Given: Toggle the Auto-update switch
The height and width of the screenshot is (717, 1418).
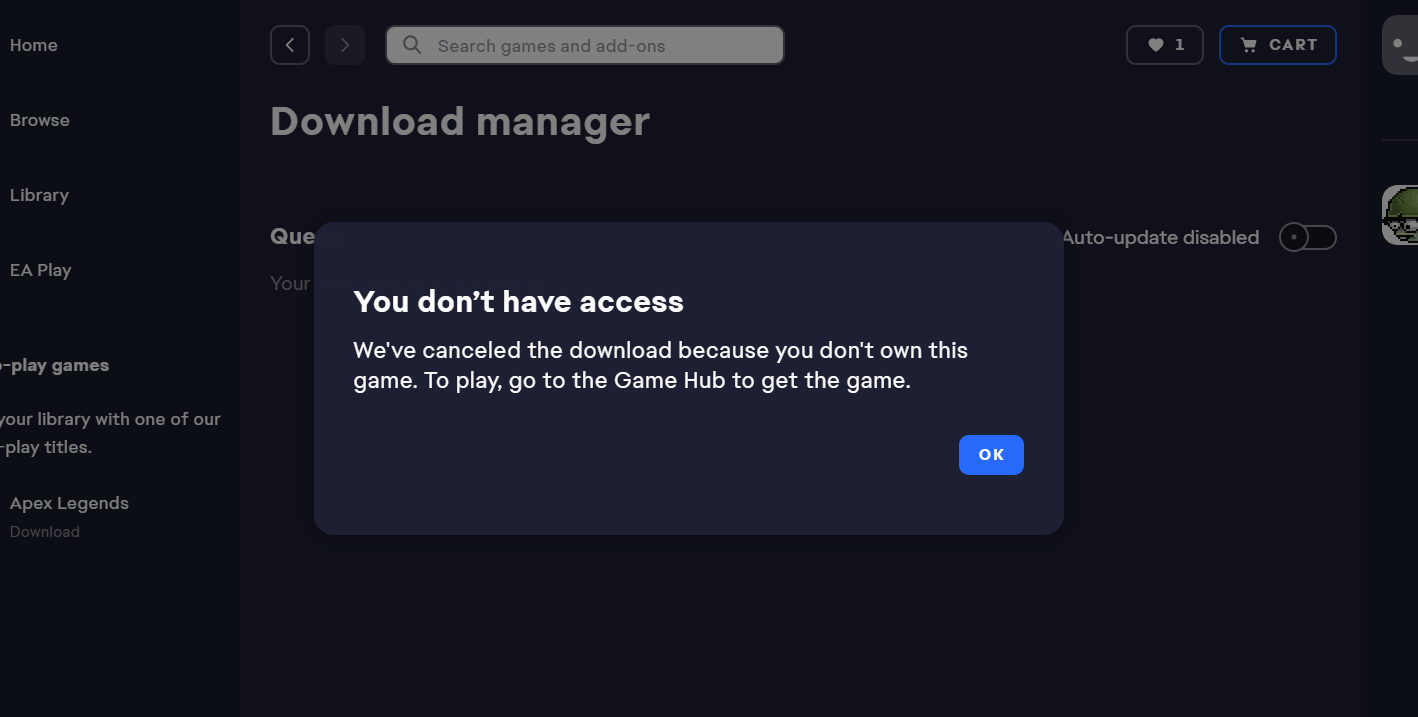Looking at the screenshot, I should pos(1307,238).
